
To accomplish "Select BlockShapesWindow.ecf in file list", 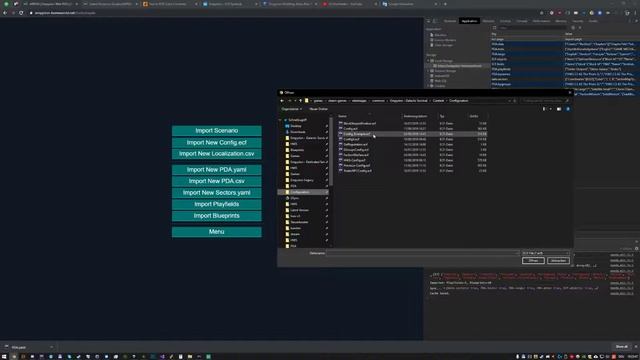I will (359, 123).
